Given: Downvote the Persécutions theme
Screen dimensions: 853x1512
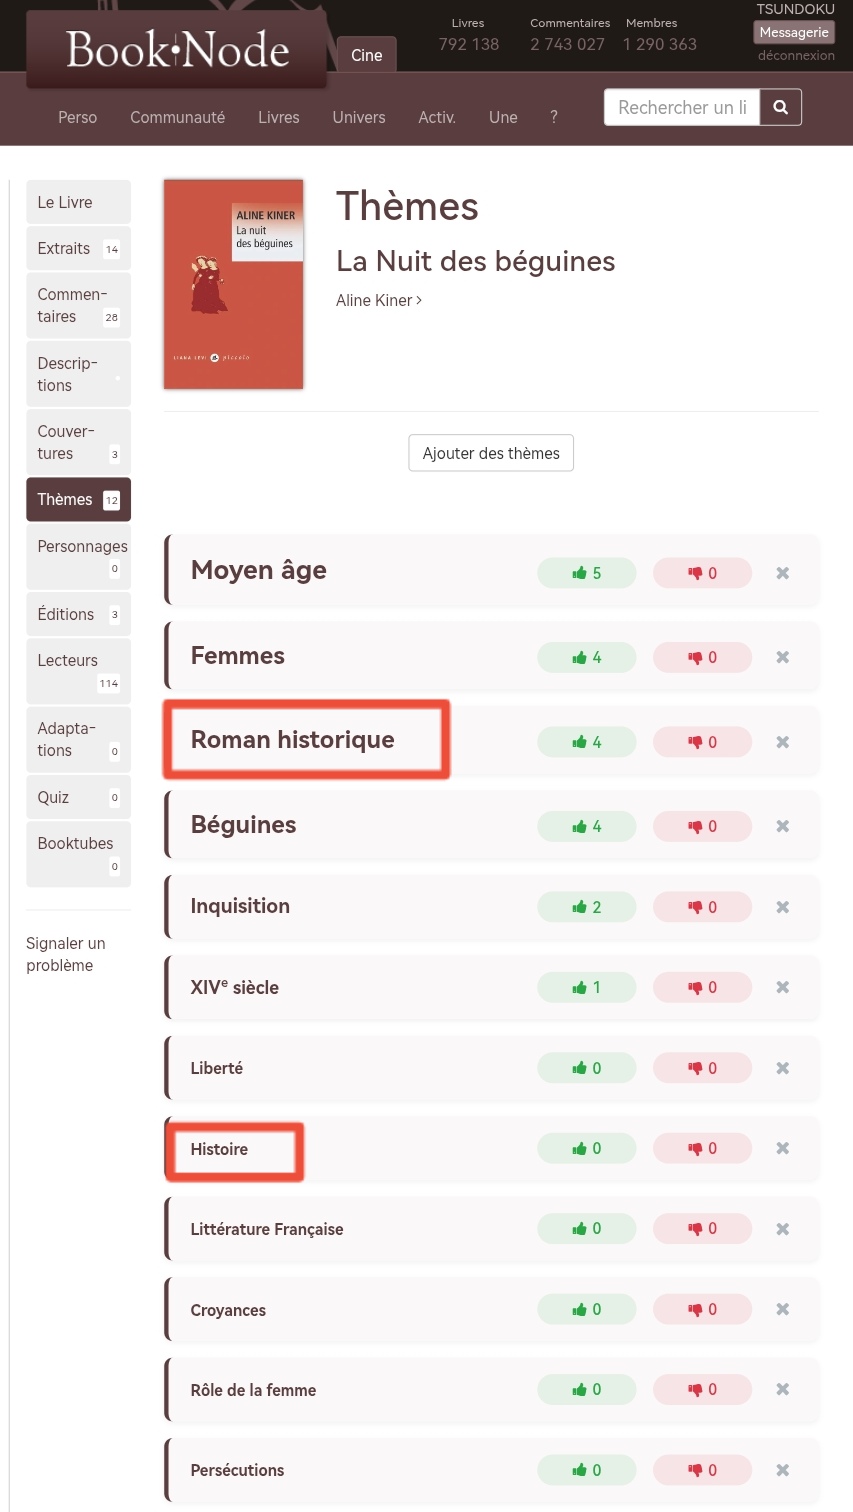Looking at the screenshot, I should pos(702,1470).
